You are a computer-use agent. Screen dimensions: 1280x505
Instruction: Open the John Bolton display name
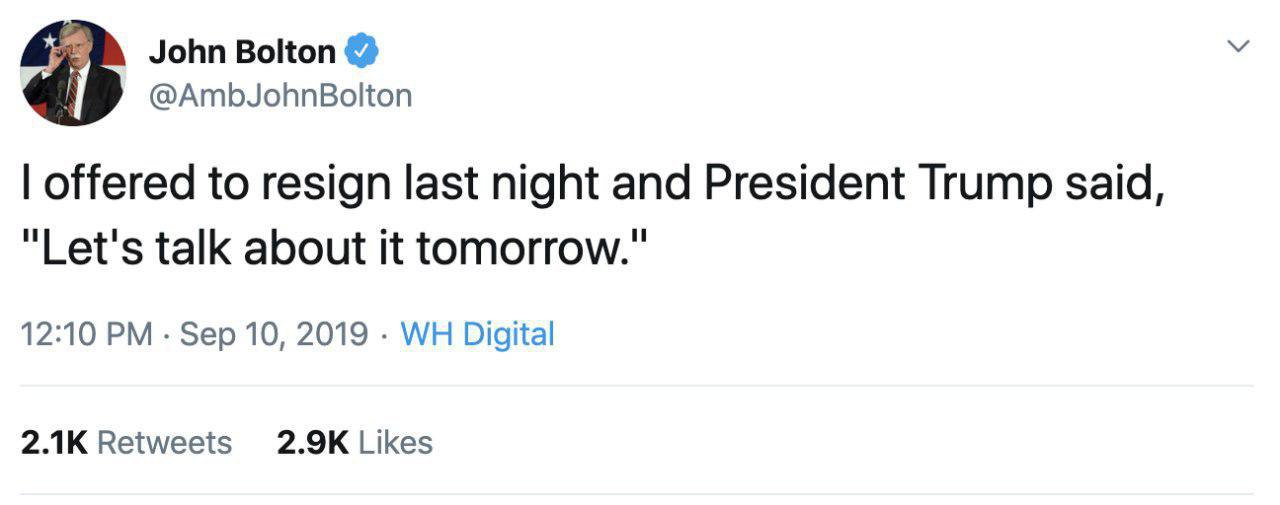(x=242, y=52)
